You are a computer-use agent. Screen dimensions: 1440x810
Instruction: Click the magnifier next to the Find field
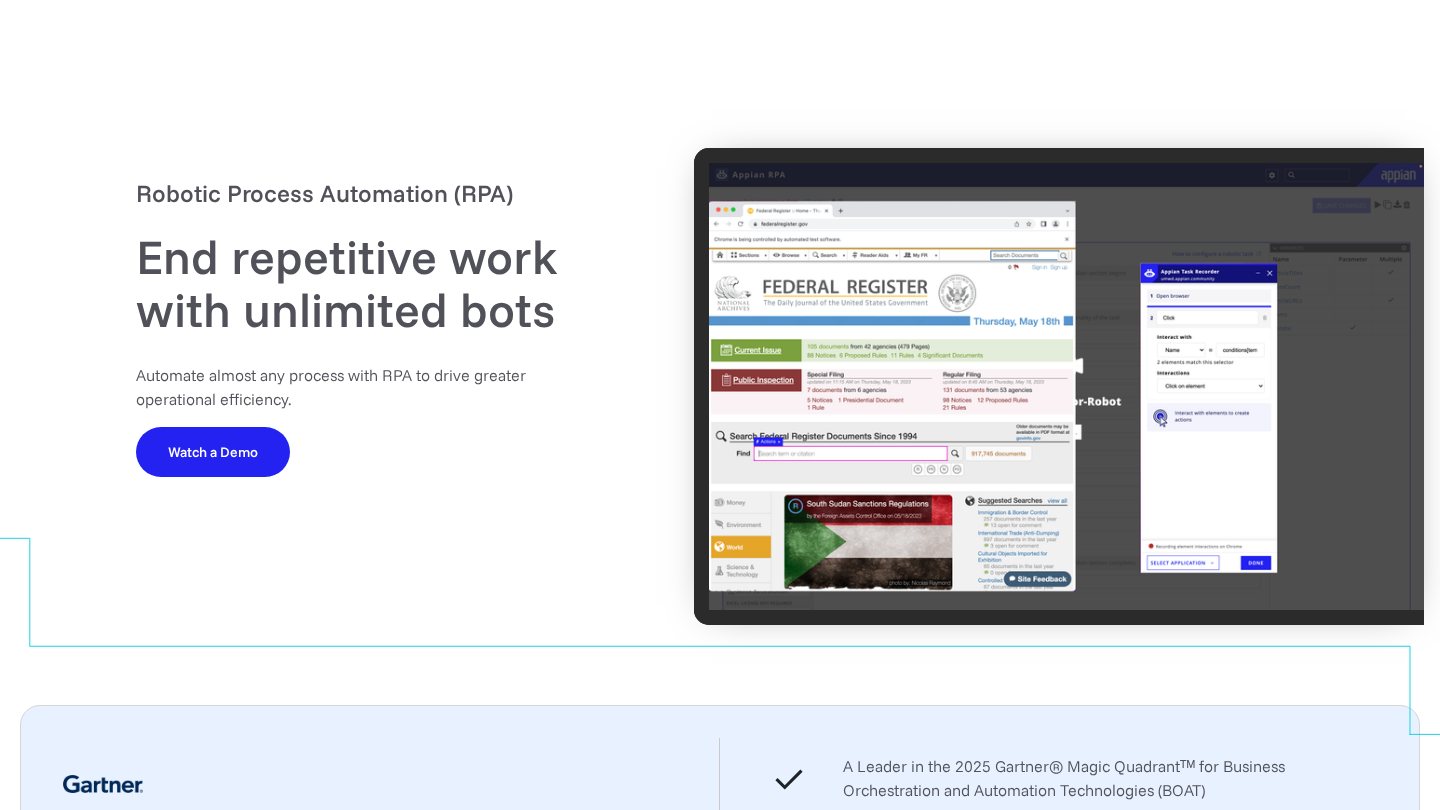click(x=955, y=453)
